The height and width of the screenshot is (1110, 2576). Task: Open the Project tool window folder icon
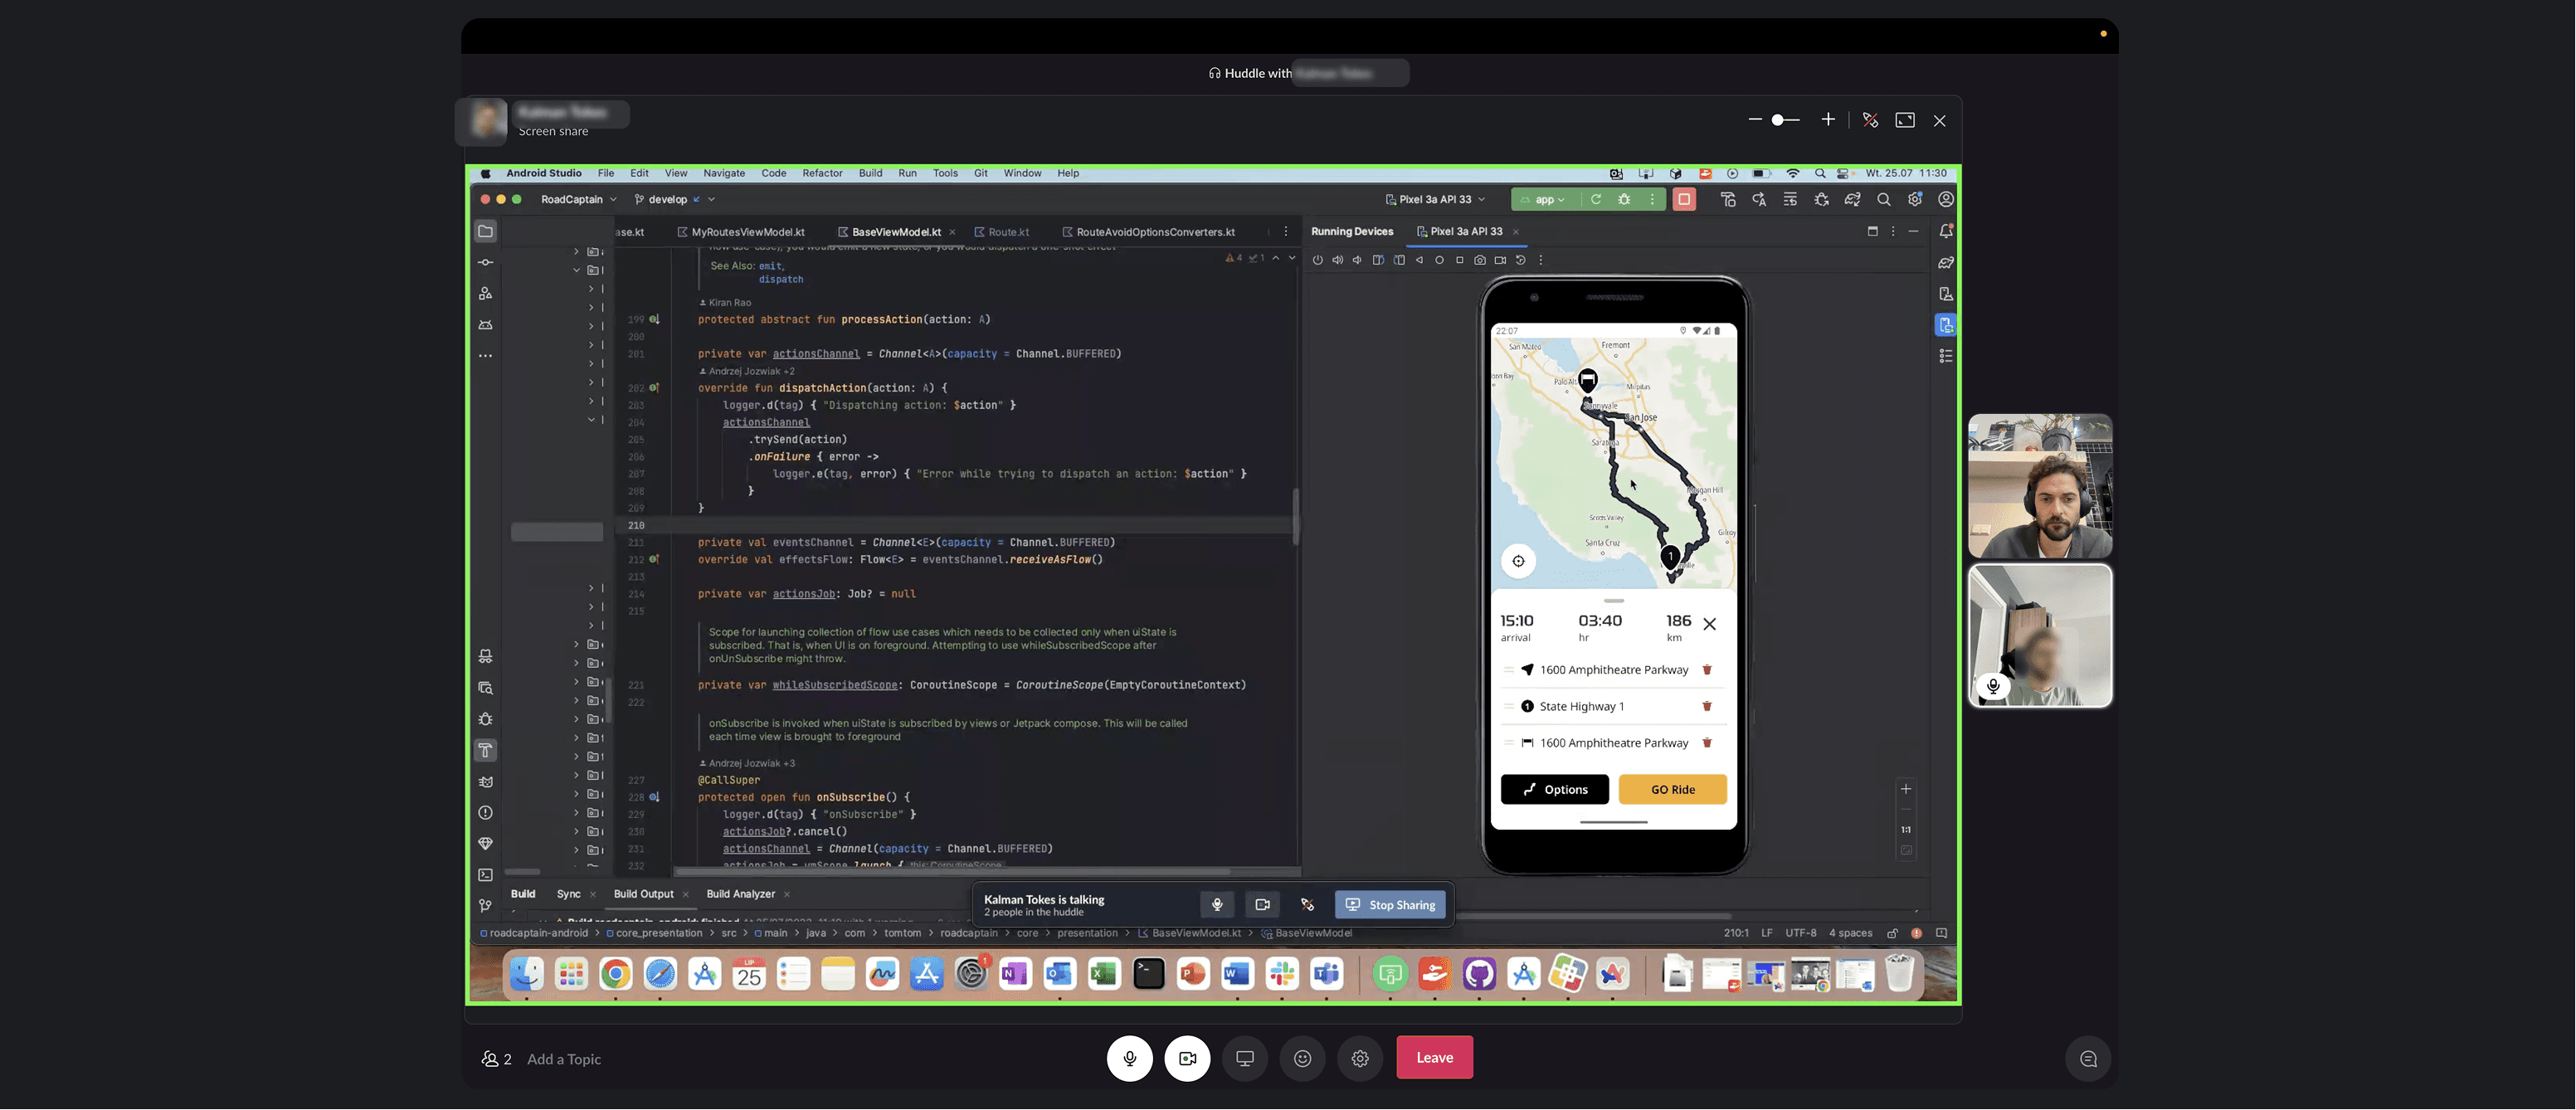coord(485,231)
